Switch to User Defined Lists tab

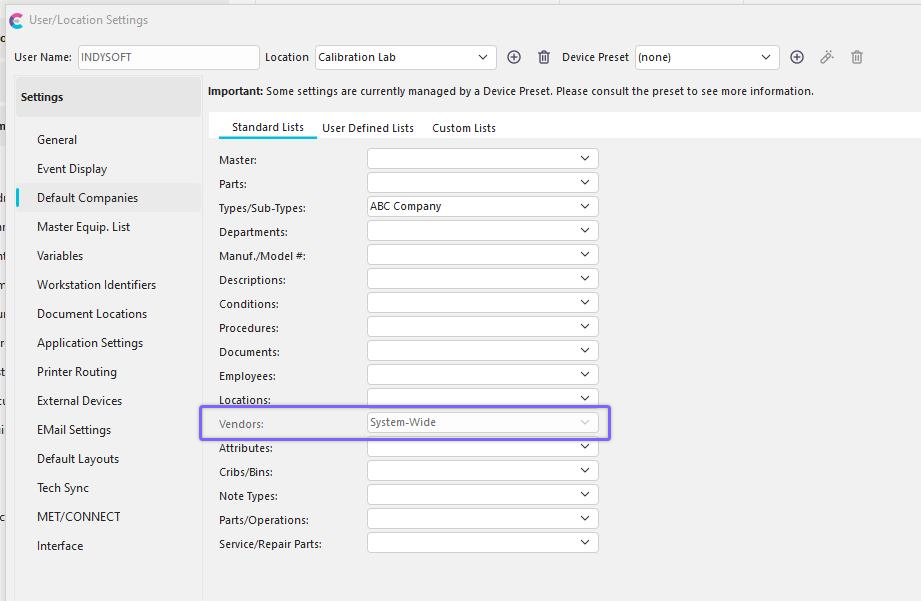(367, 128)
